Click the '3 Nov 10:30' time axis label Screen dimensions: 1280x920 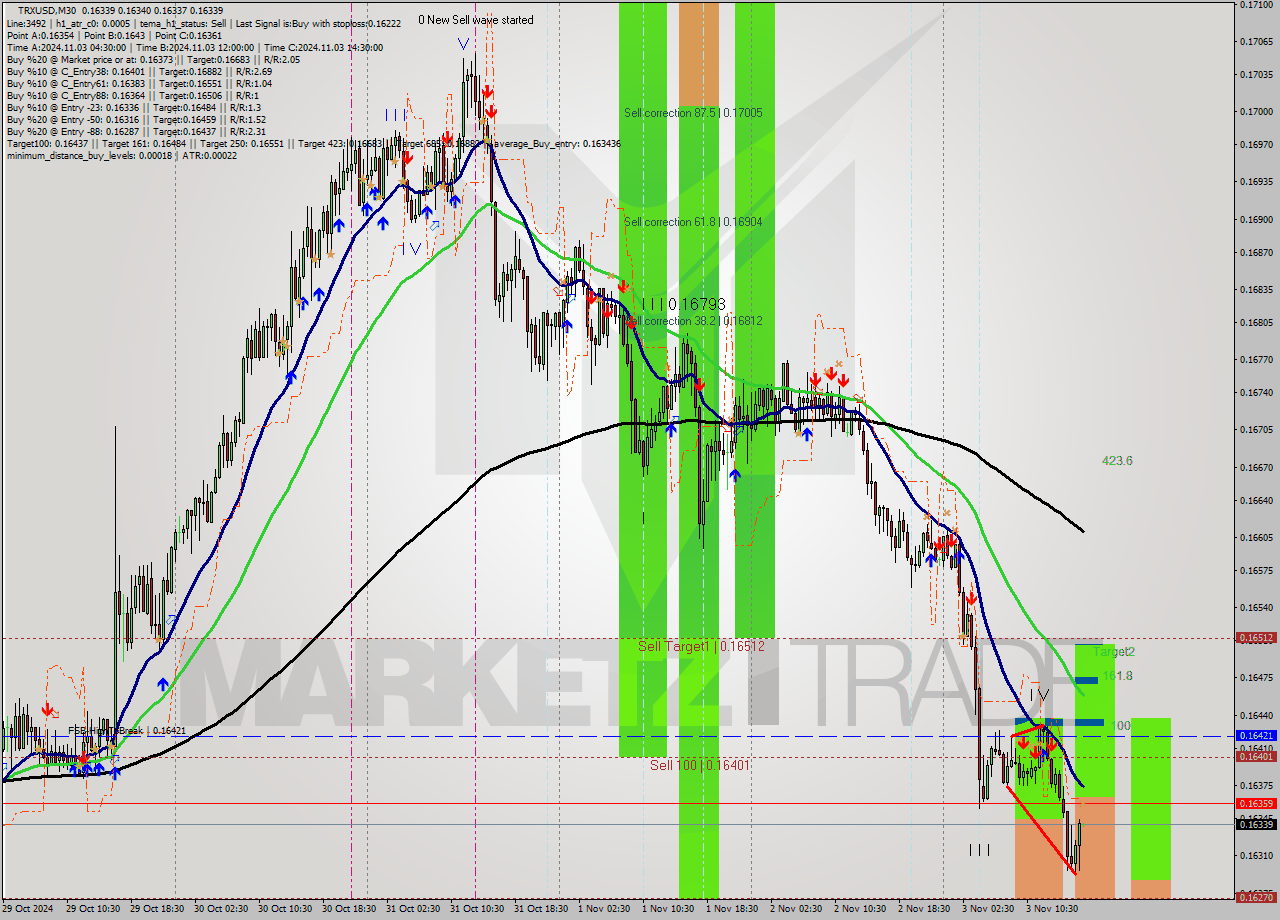(1051, 909)
